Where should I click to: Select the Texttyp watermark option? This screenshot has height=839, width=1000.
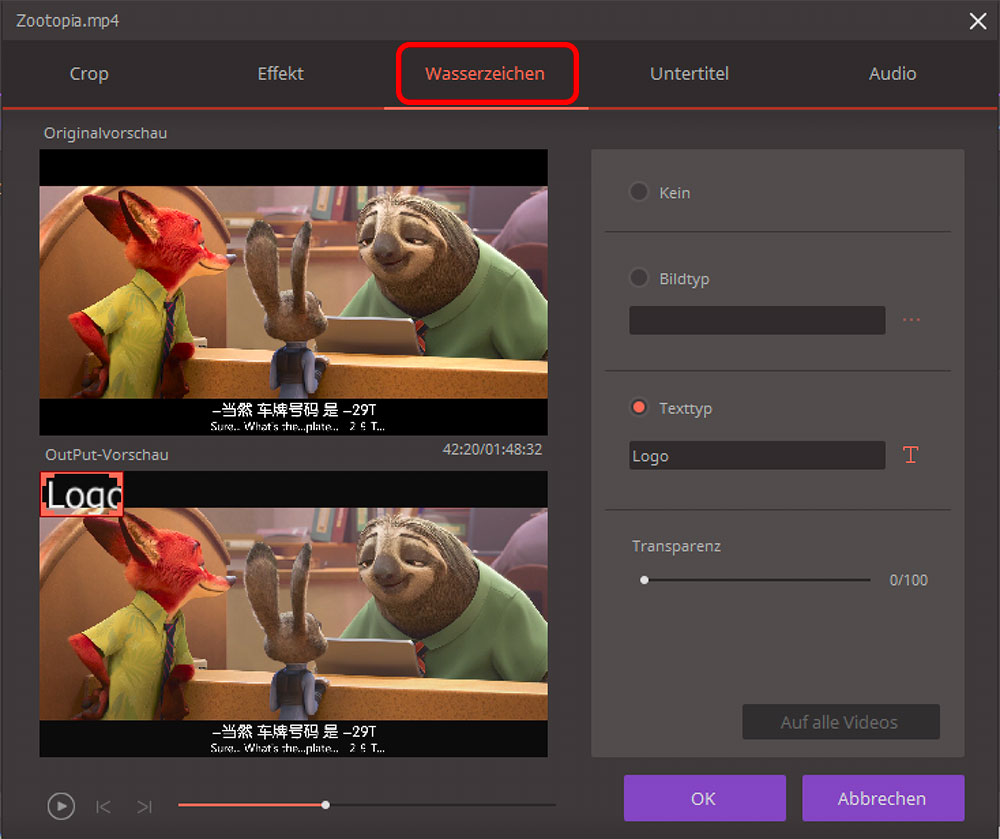[638, 407]
